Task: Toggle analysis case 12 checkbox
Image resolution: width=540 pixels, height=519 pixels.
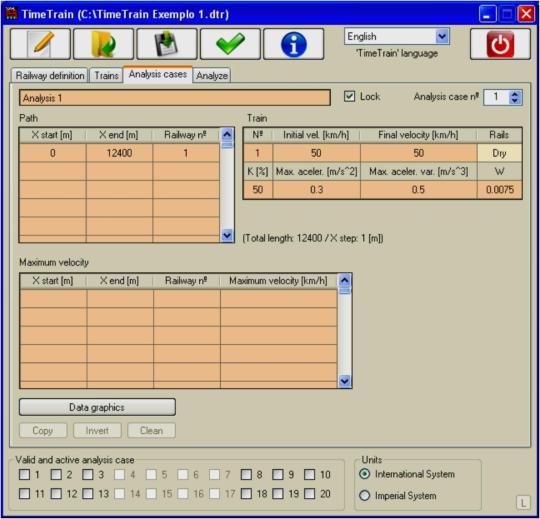Action: point(56,494)
